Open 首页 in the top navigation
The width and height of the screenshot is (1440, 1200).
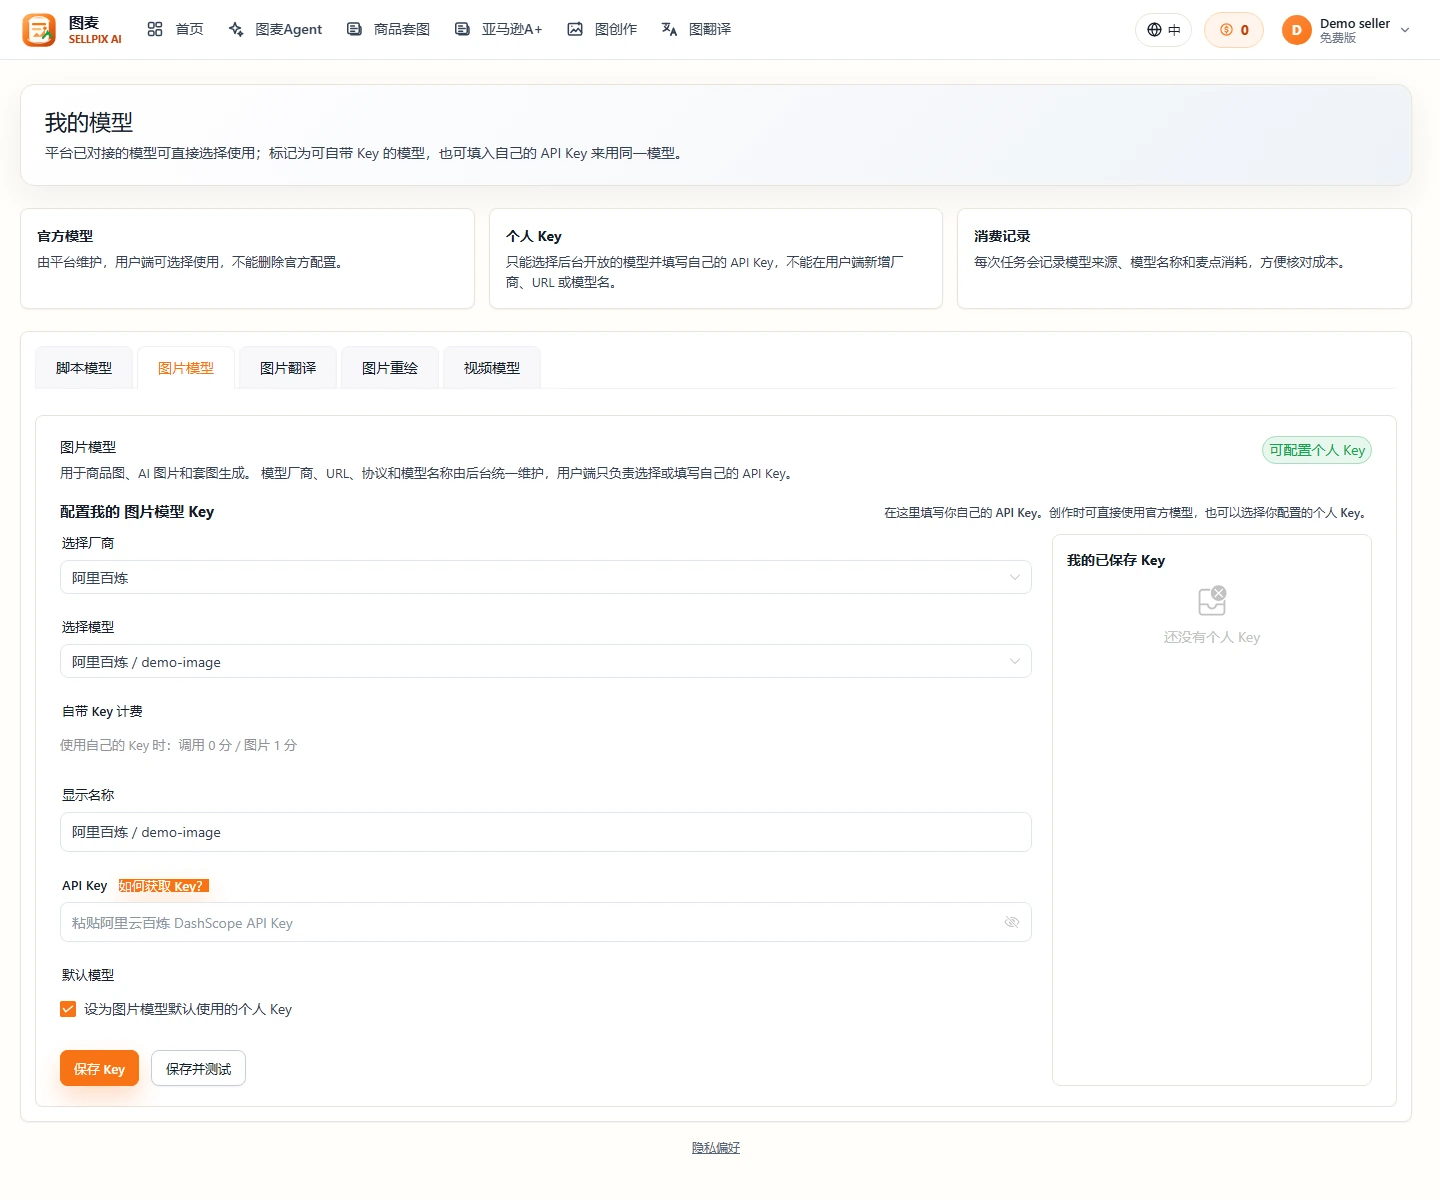point(176,30)
